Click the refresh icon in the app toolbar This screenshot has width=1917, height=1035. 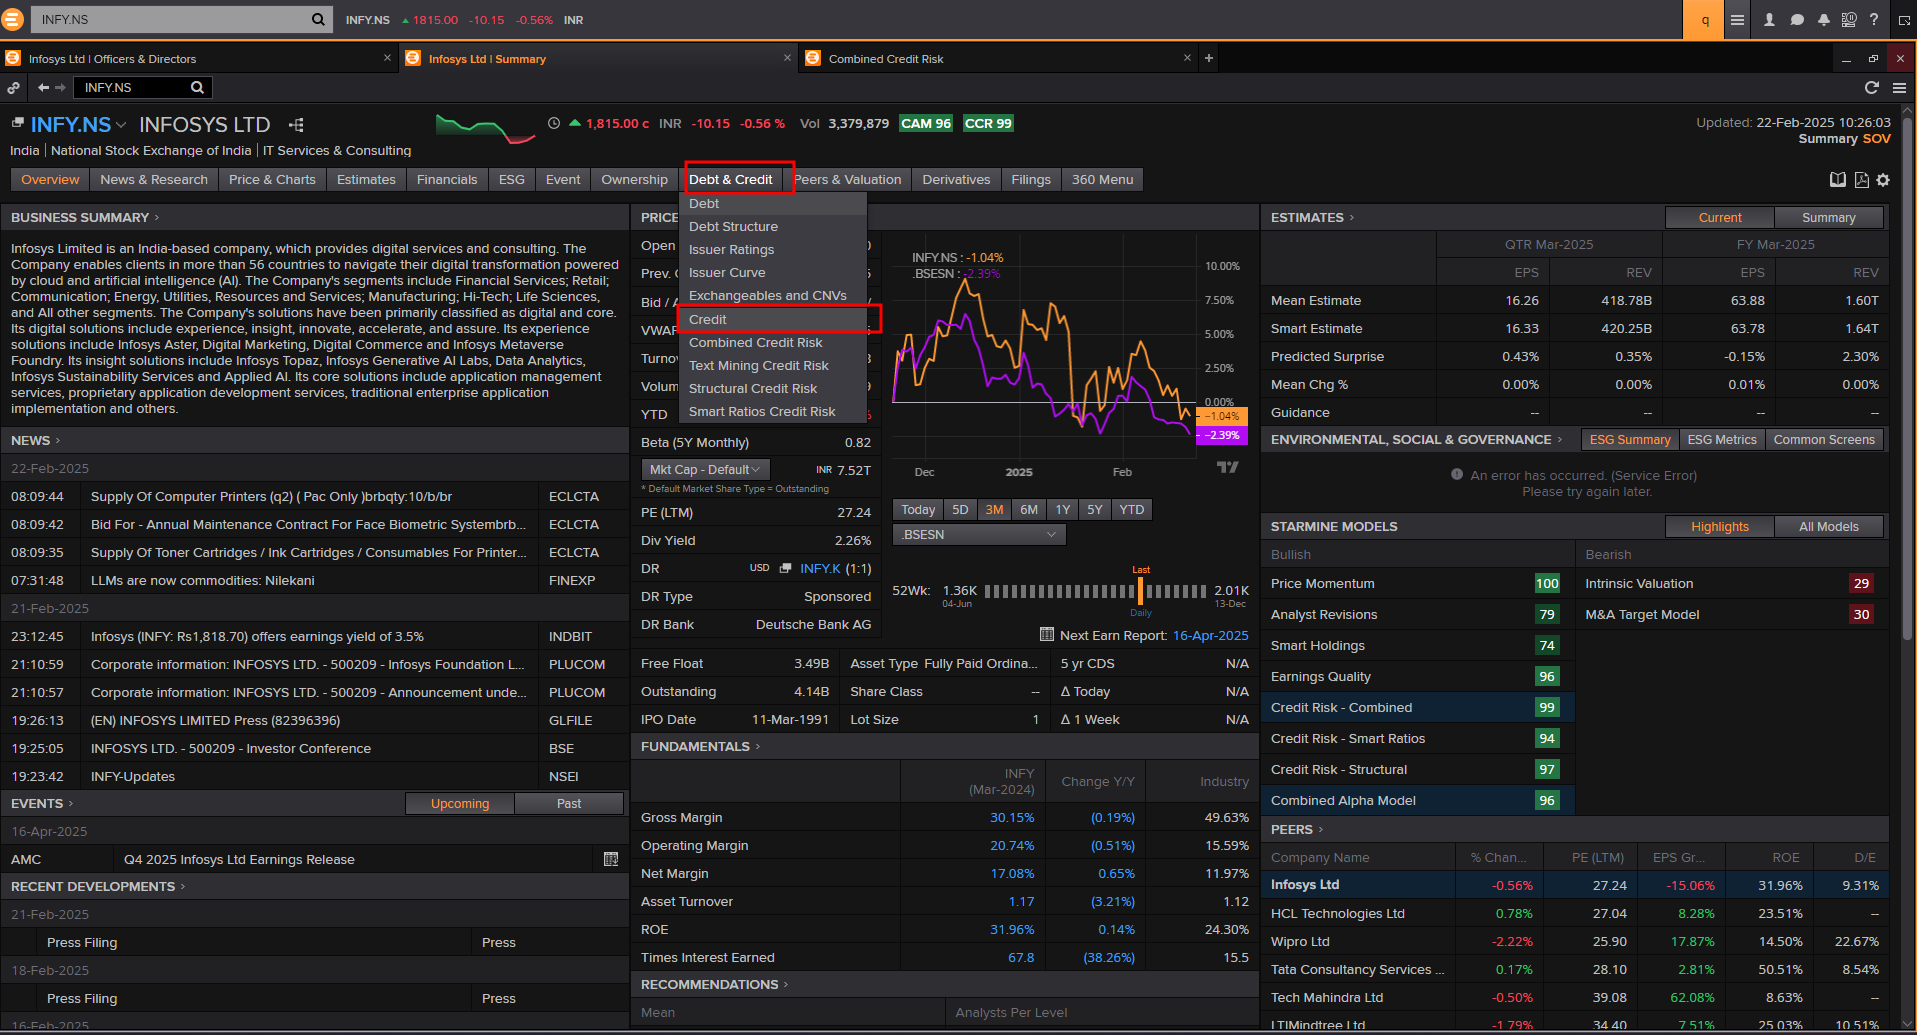(x=1872, y=88)
